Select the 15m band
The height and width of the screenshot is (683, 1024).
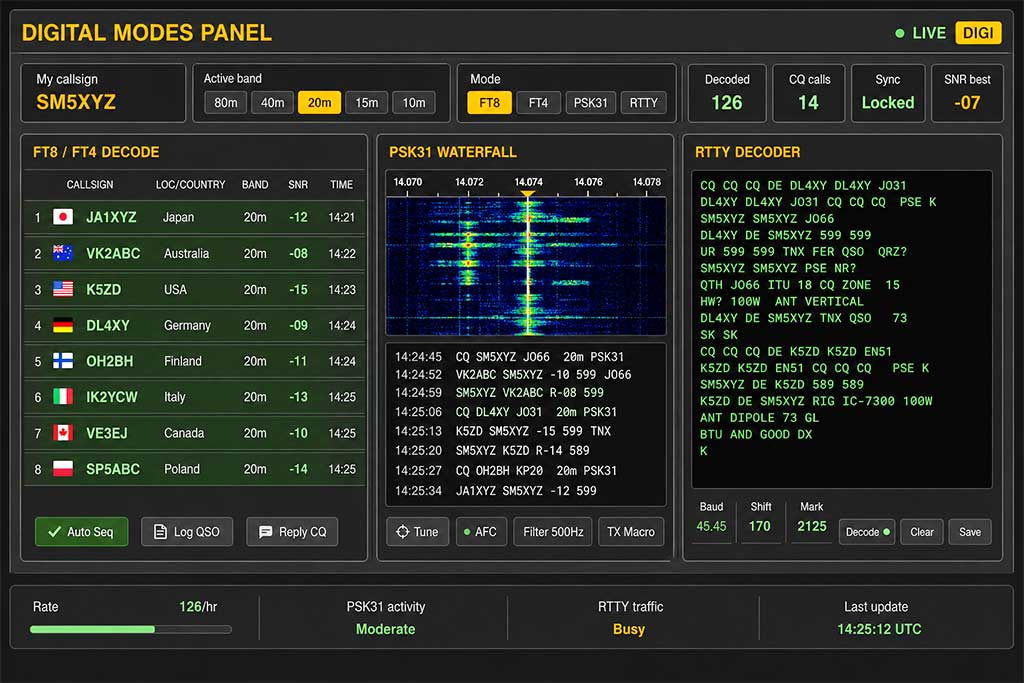(366, 103)
